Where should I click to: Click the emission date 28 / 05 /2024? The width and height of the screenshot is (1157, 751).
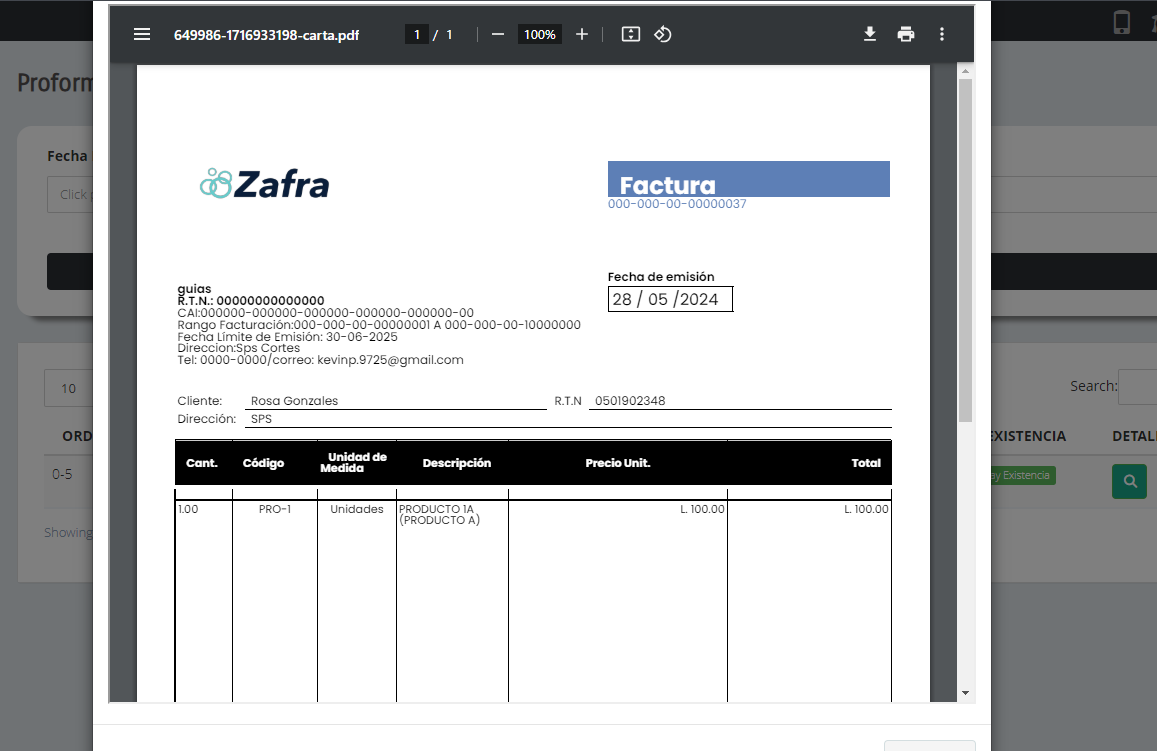670,299
